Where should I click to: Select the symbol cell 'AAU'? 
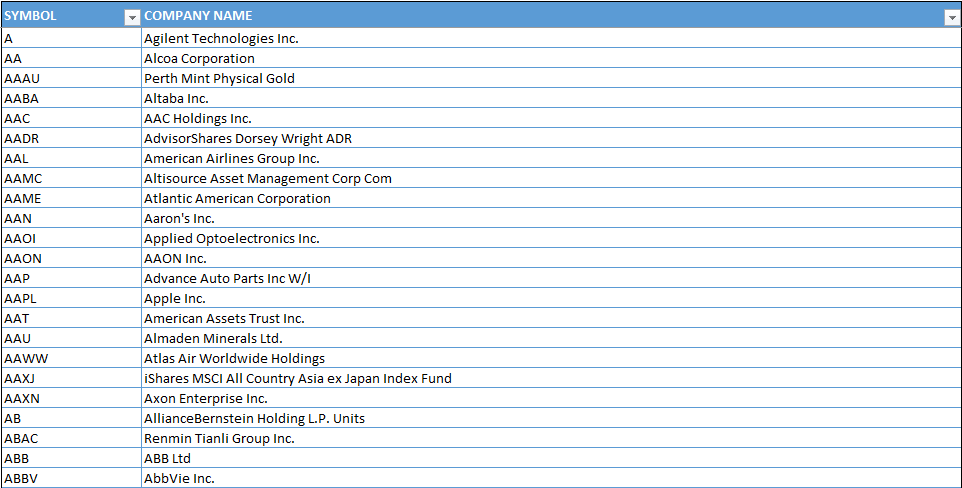coord(71,338)
